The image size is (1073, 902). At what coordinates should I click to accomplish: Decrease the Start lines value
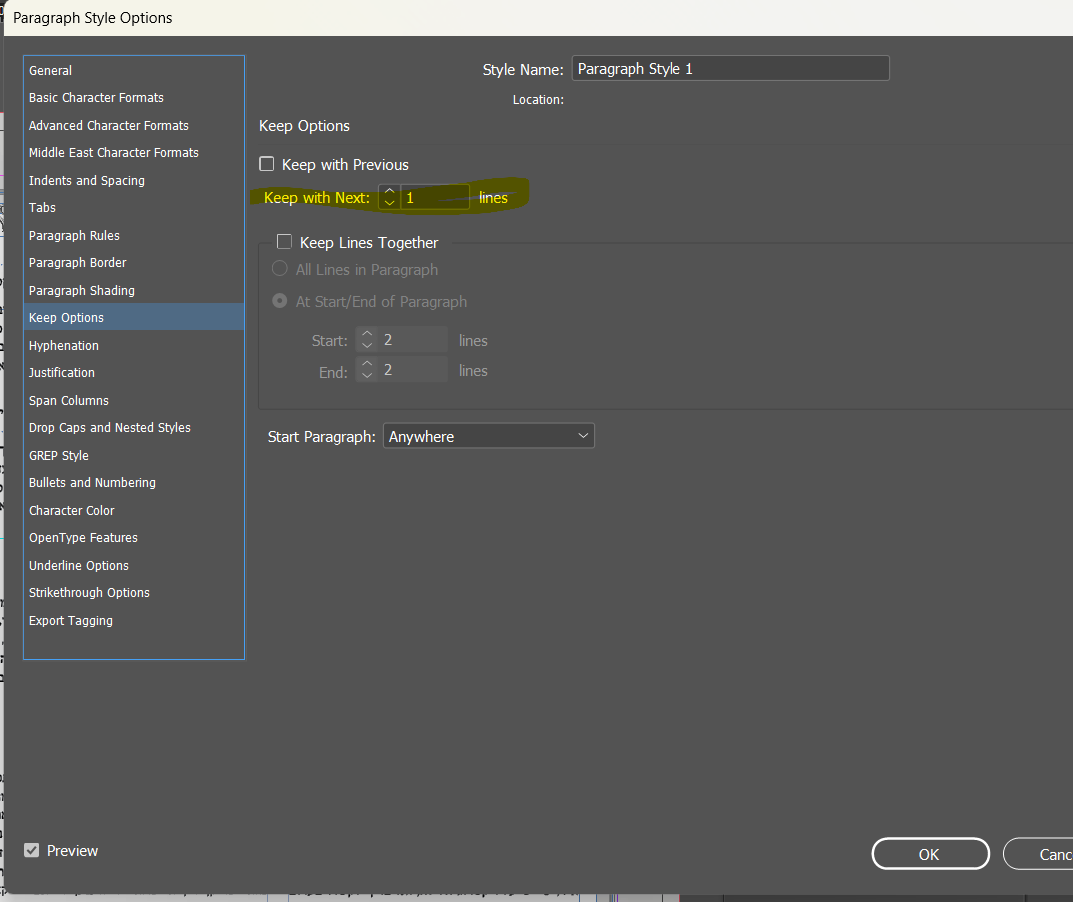point(367,346)
